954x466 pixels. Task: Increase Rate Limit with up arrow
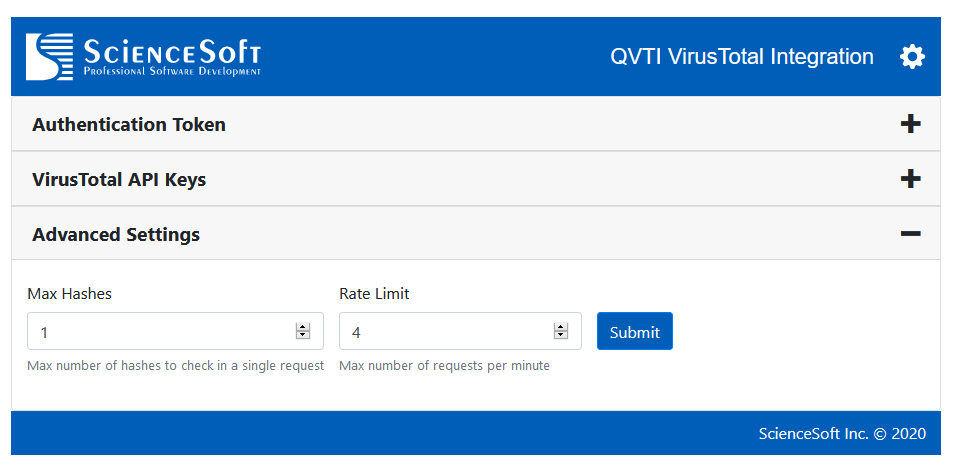(x=561, y=327)
